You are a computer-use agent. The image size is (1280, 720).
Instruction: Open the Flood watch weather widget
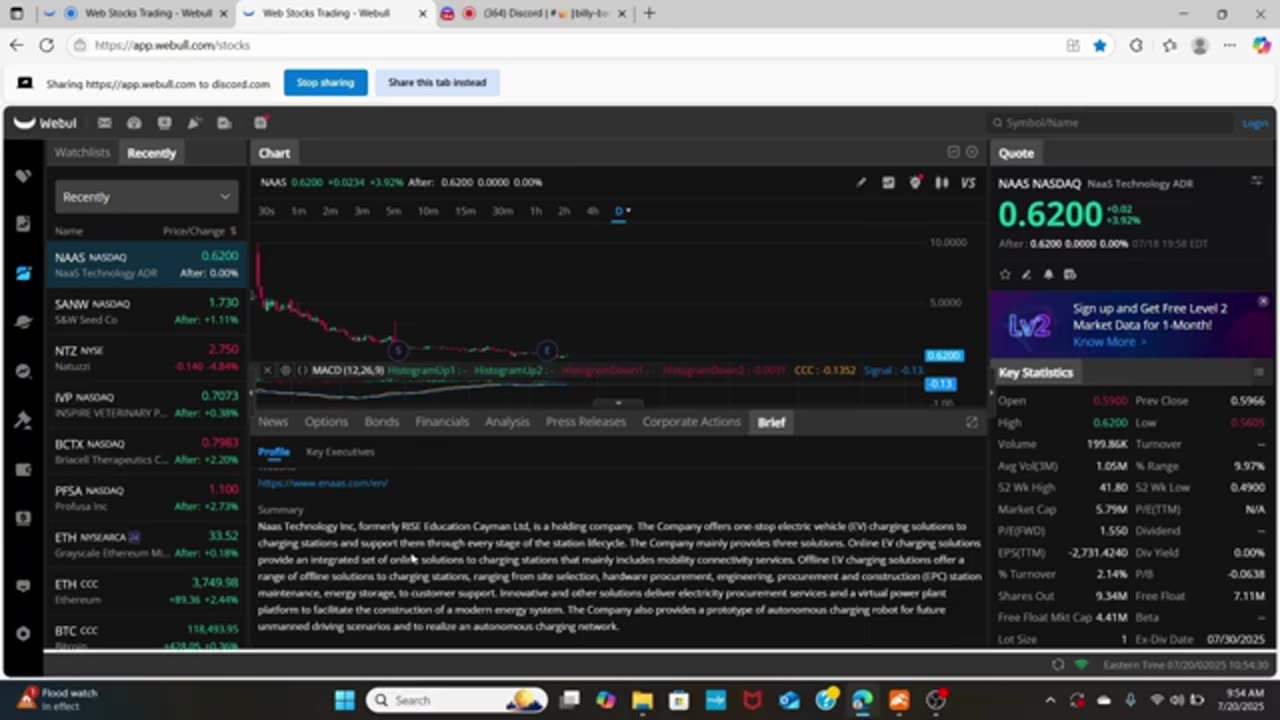pyautogui.click(x=58, y=699)
